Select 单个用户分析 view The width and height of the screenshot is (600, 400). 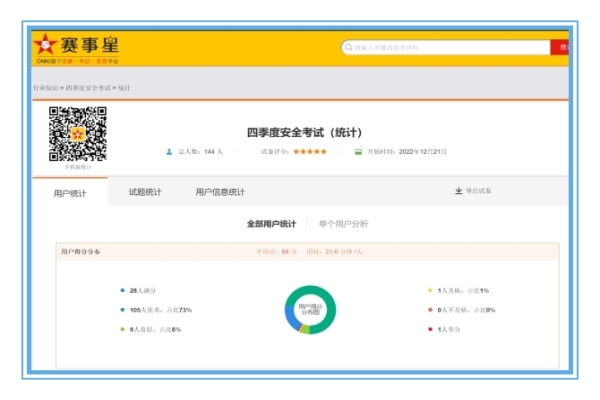(343, 224)
